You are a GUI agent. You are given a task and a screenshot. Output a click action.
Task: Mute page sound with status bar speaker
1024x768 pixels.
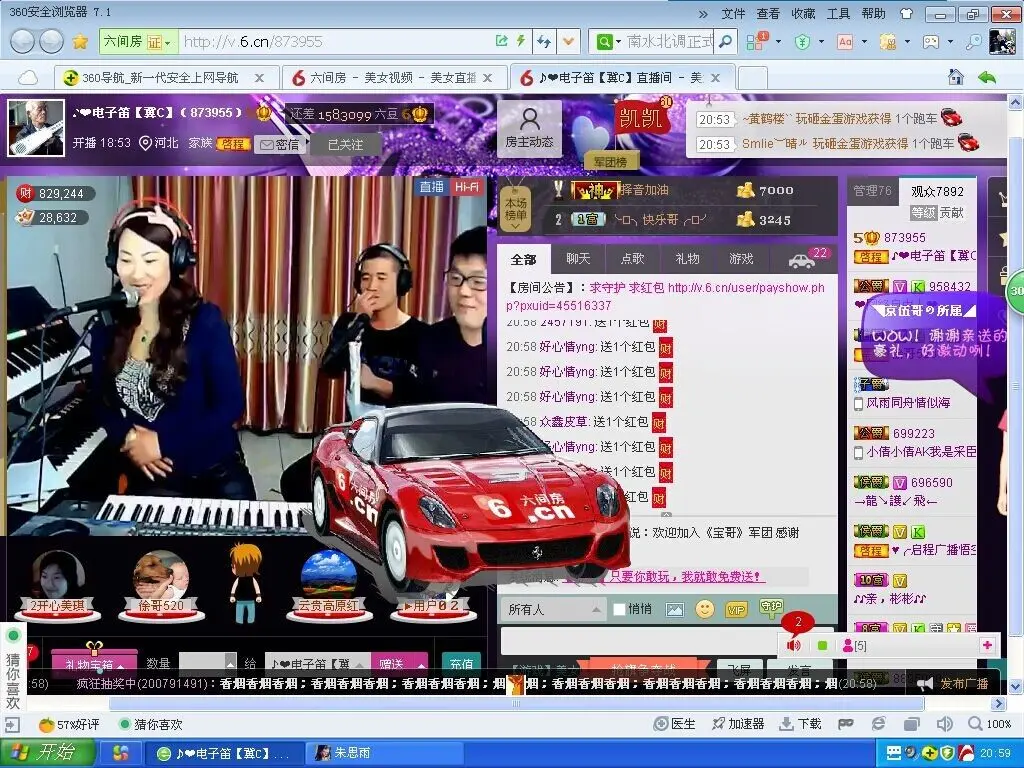click(944, 724)
